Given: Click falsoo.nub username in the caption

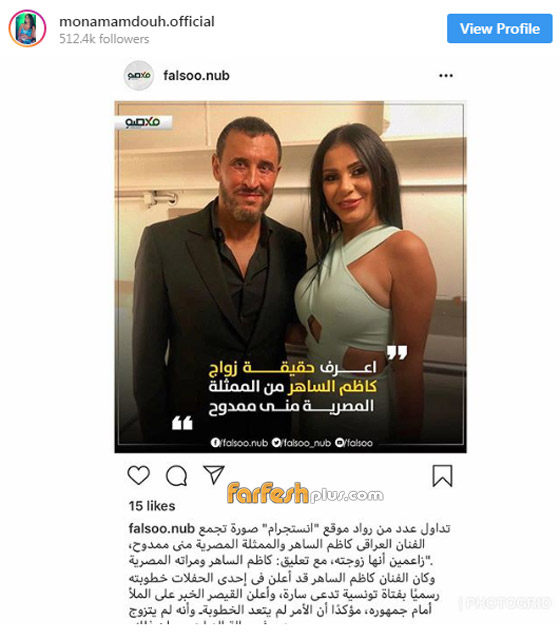Looking at the screenshot, I should point(162,528).
